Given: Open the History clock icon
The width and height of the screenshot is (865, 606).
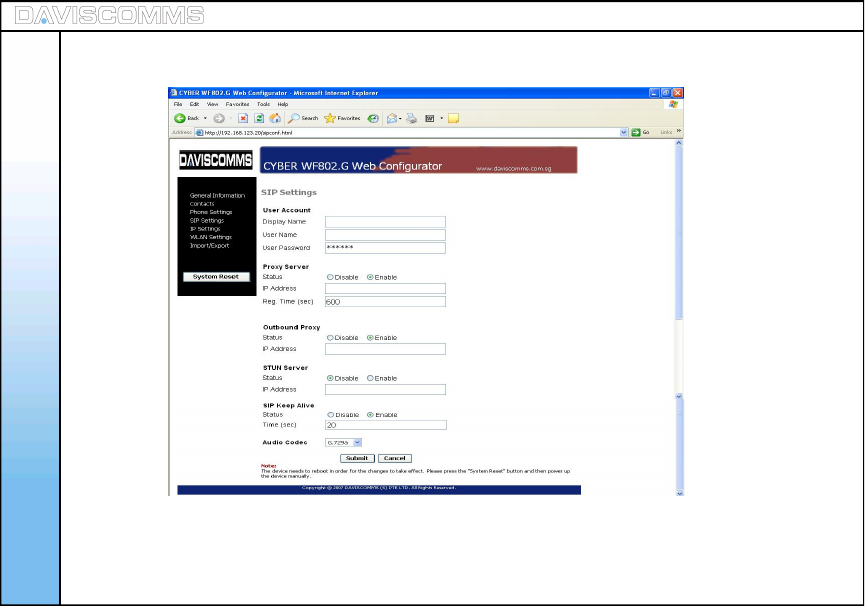Looking at the screenshot, I should point(373,118).
